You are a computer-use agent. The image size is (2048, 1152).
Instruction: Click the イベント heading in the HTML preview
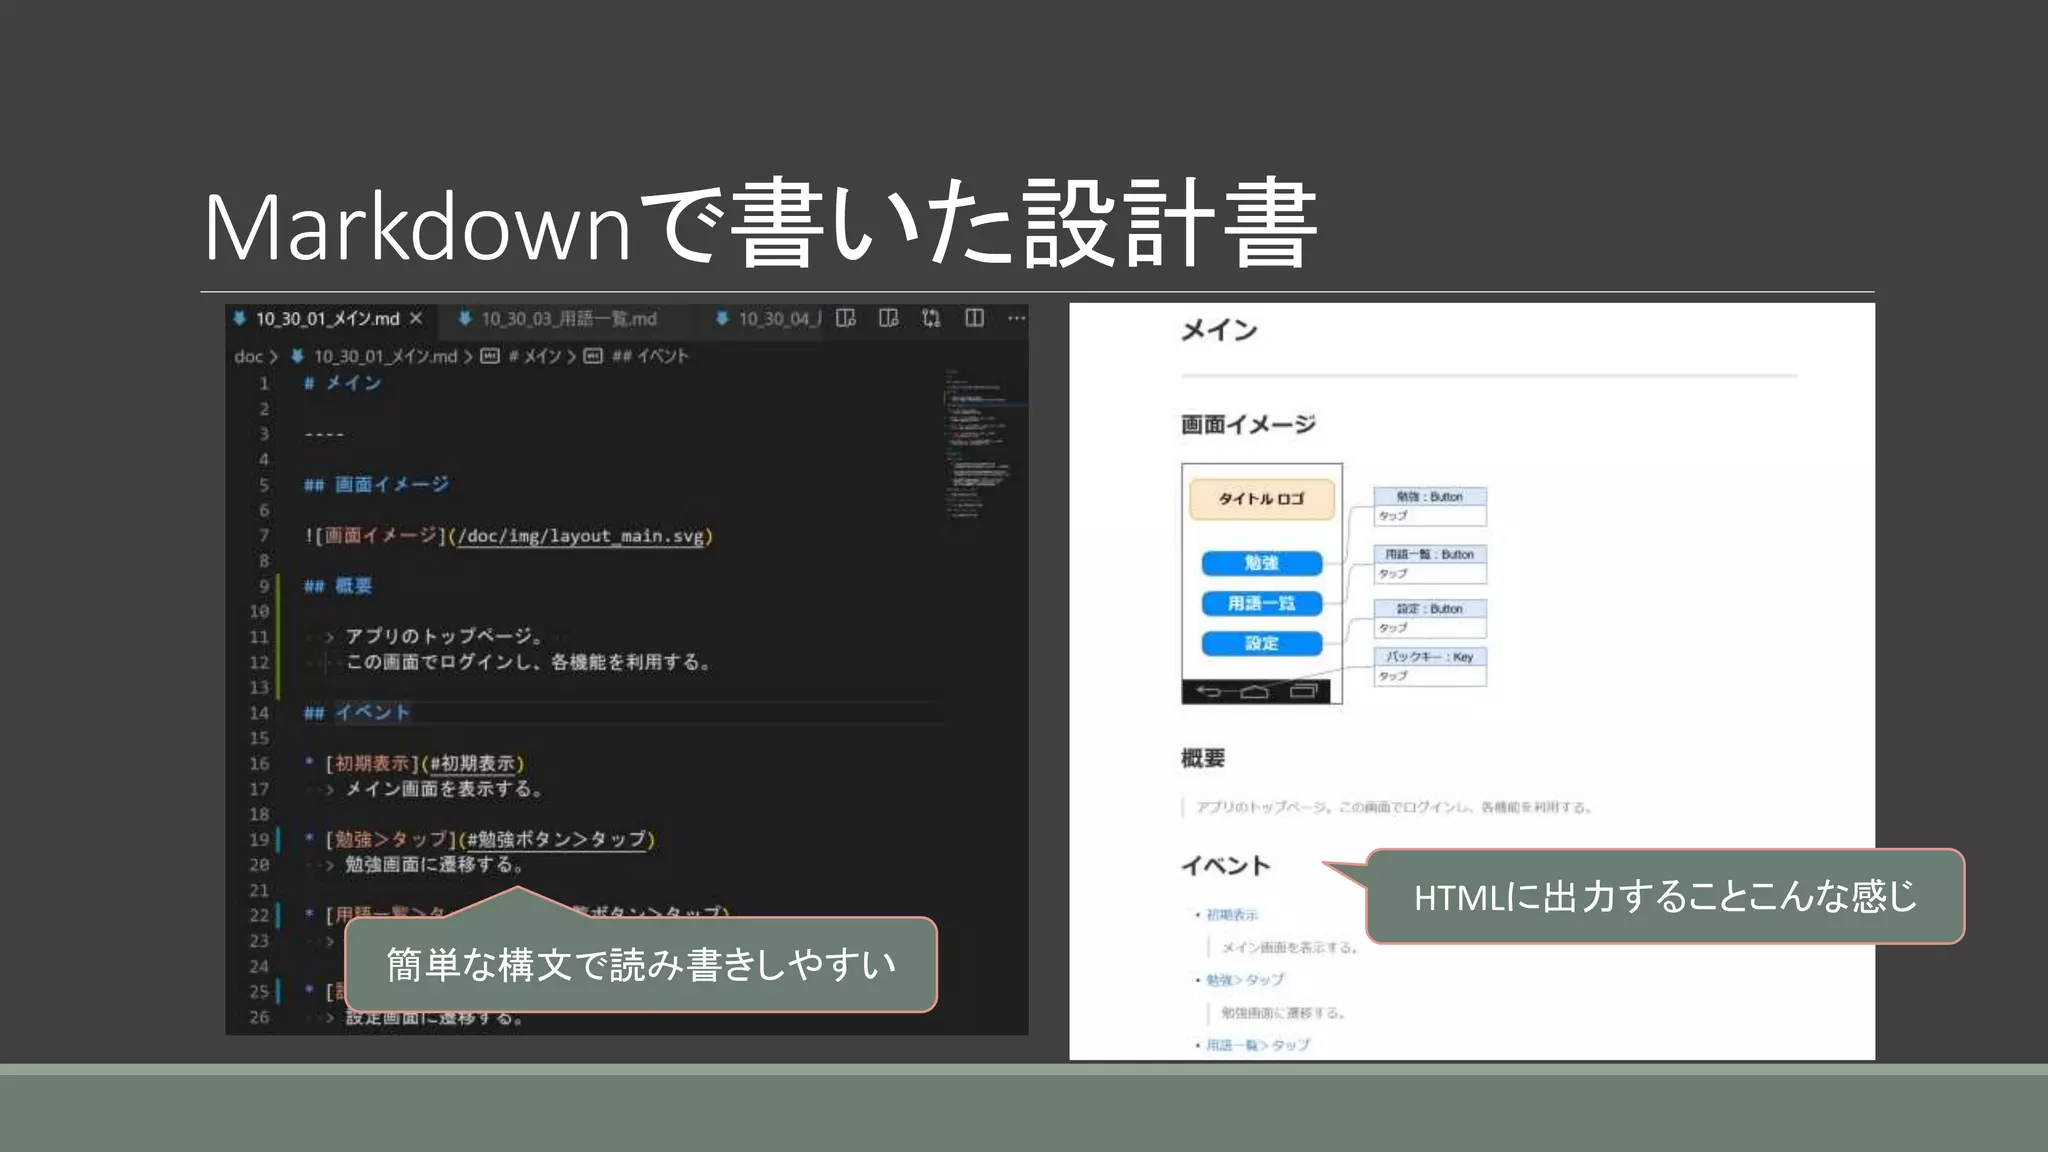[x=1225, y=866]
